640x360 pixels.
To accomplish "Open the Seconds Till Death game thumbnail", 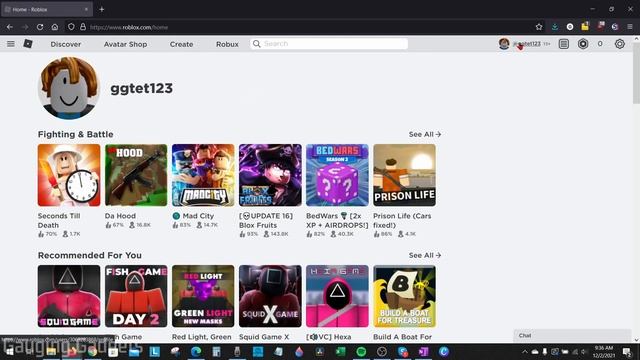I will tap(69, 175).
